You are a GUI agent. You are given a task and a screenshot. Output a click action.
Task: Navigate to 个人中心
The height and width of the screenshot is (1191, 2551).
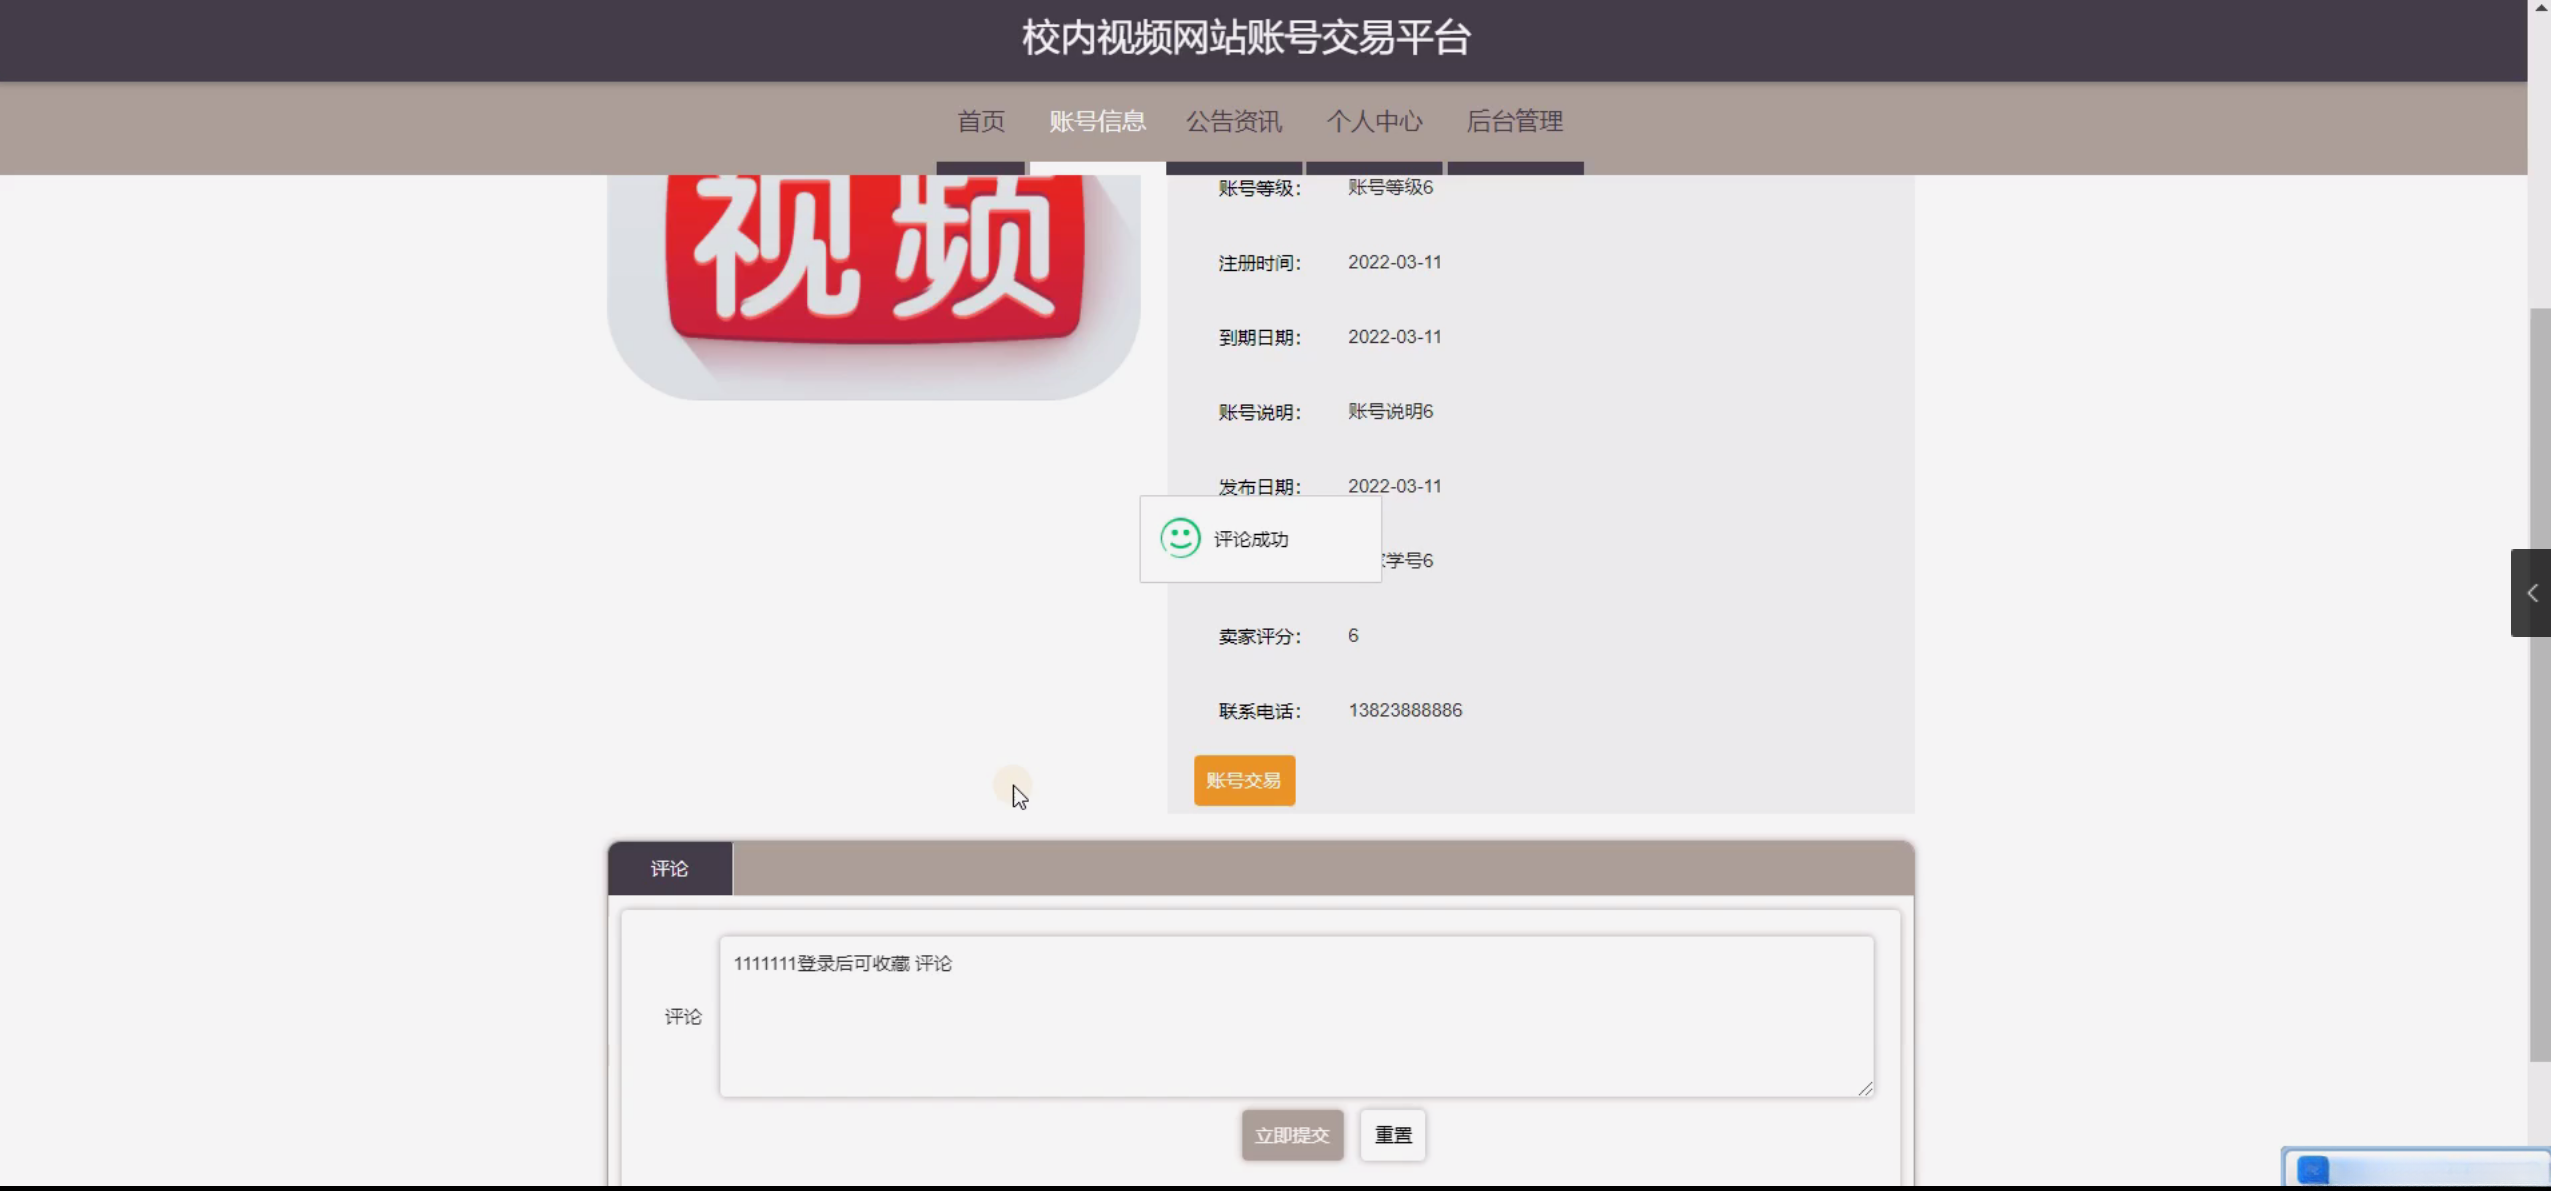1374,122
